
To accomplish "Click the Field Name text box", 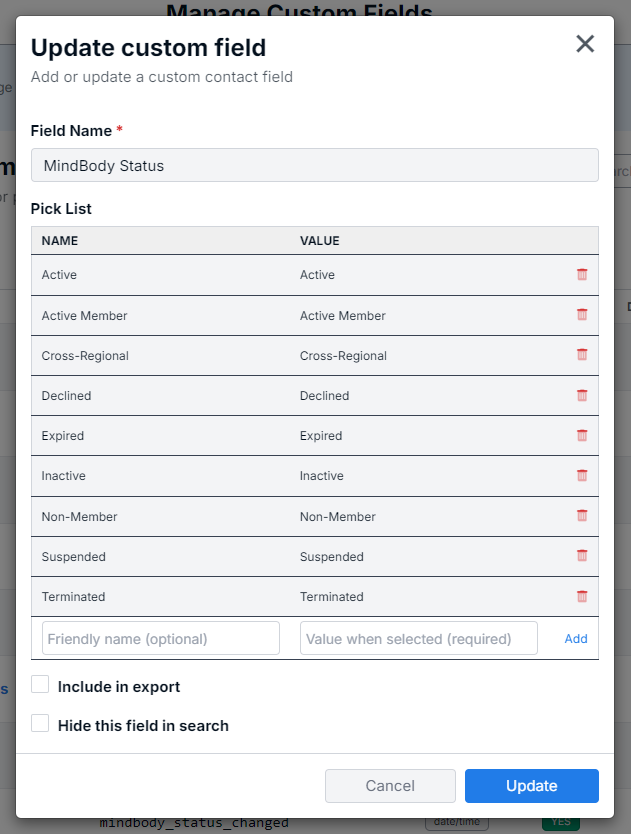I will pyautogui.click(x=315, y=166).
